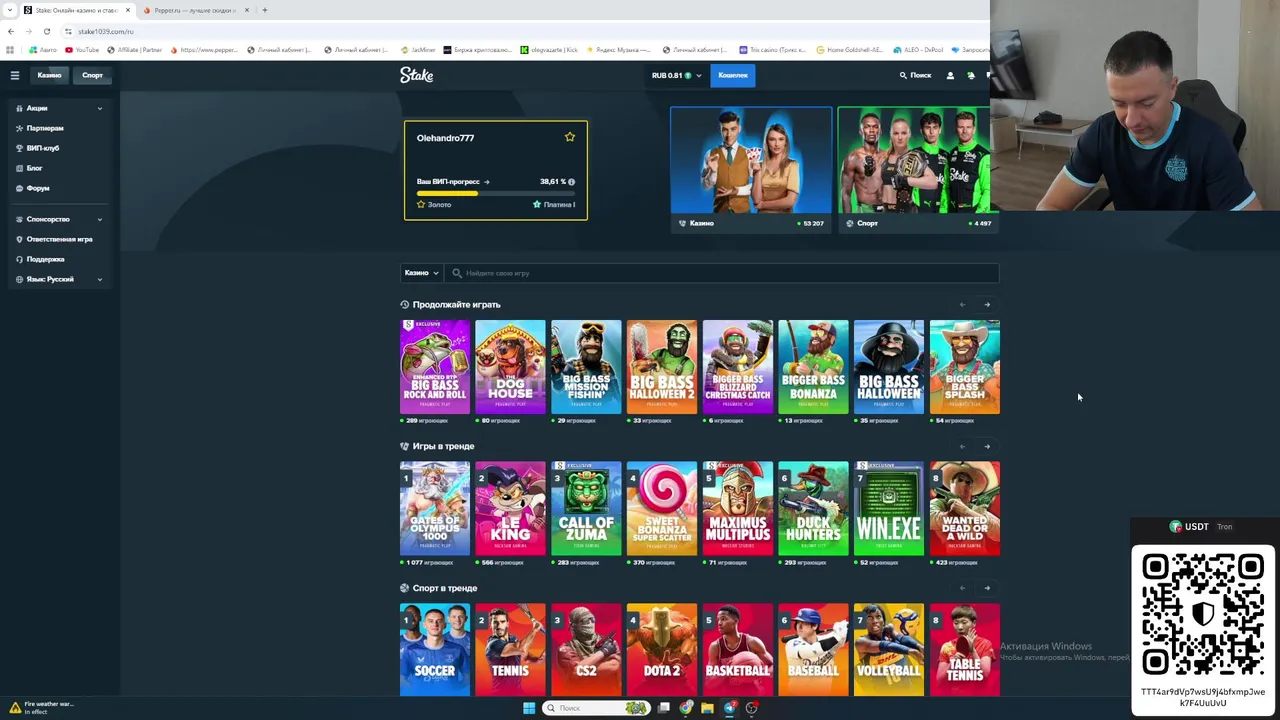Open Dota 2 sport tile
The image size is (1280, 720).
click(x=662, y=650)
